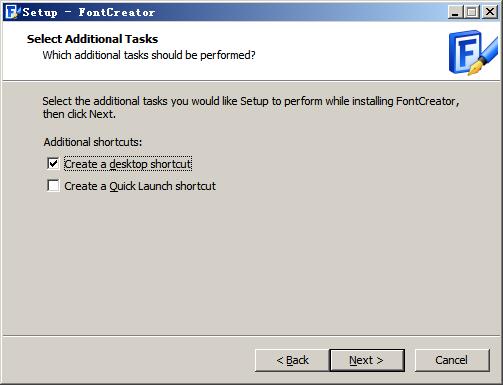Click the FontCreator pen logo in header
The height and width of the screenshot is (385, 503).
473,53
